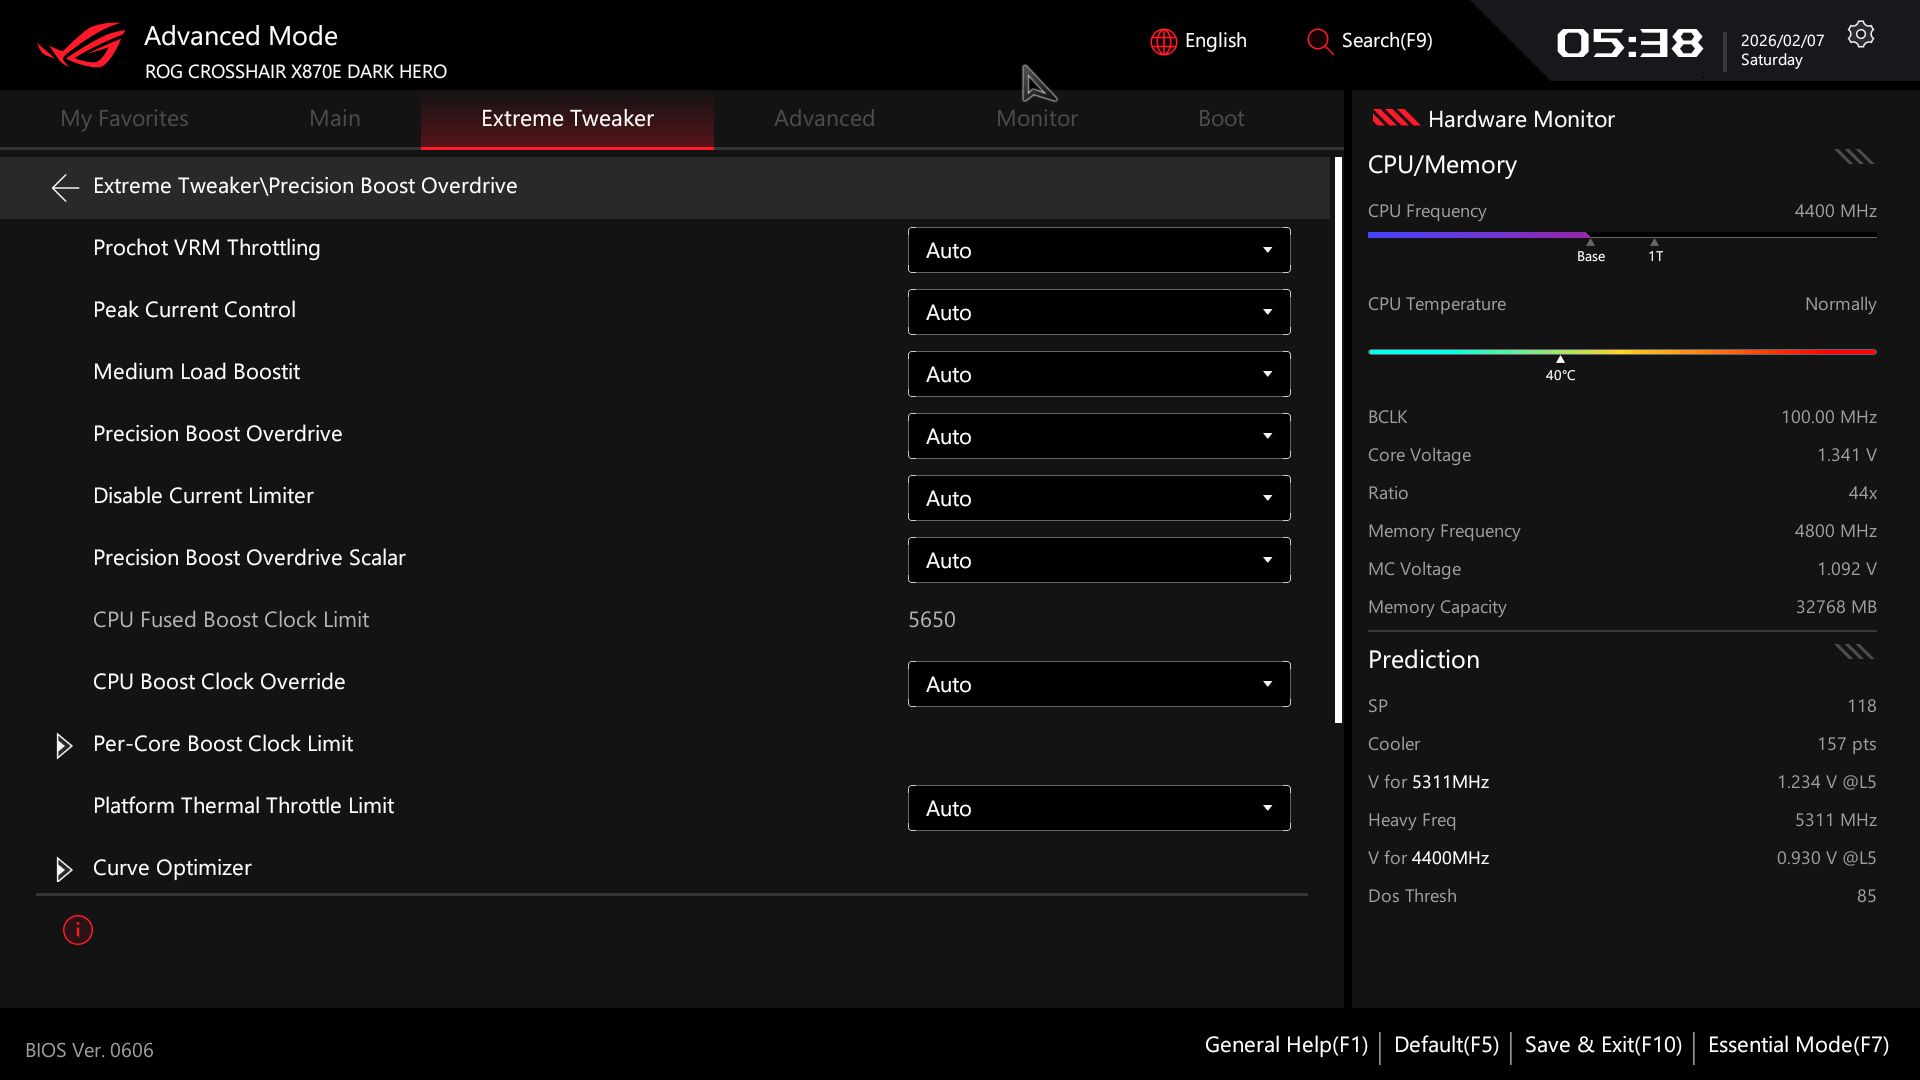Click the CPU Temperature gradient bar
This screenshot has height=1080, width=1920.
(x=1621, y=352)
